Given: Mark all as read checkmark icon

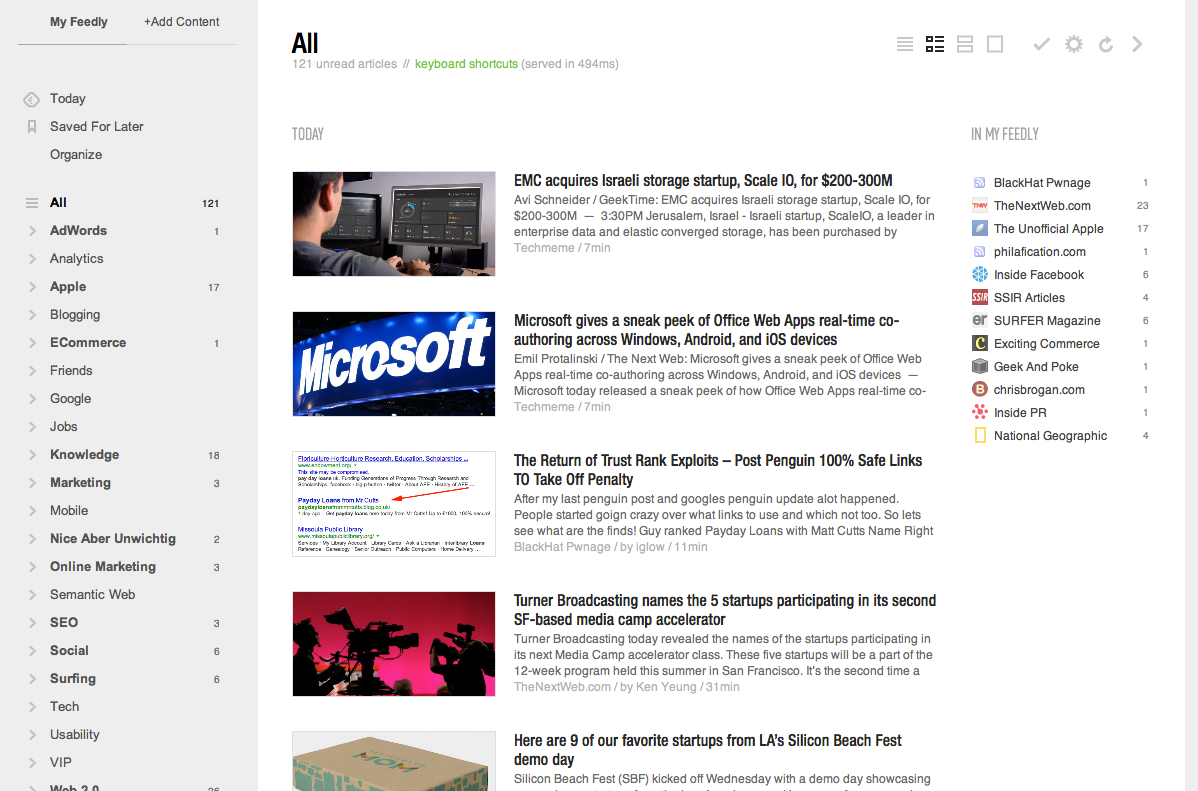Looking at the screenshot, I should pyautogui.click(x=1041, y=44).
